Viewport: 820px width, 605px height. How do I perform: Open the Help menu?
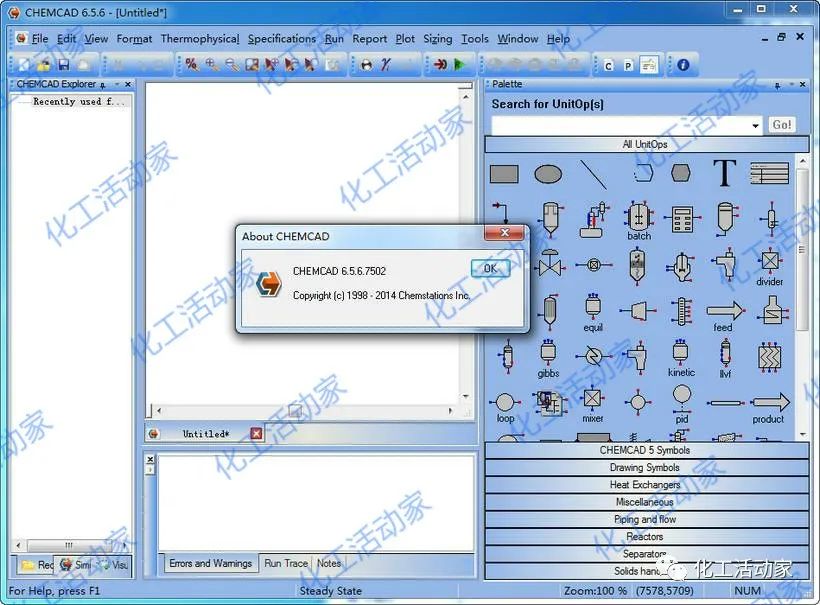click(x=559, y=39)
